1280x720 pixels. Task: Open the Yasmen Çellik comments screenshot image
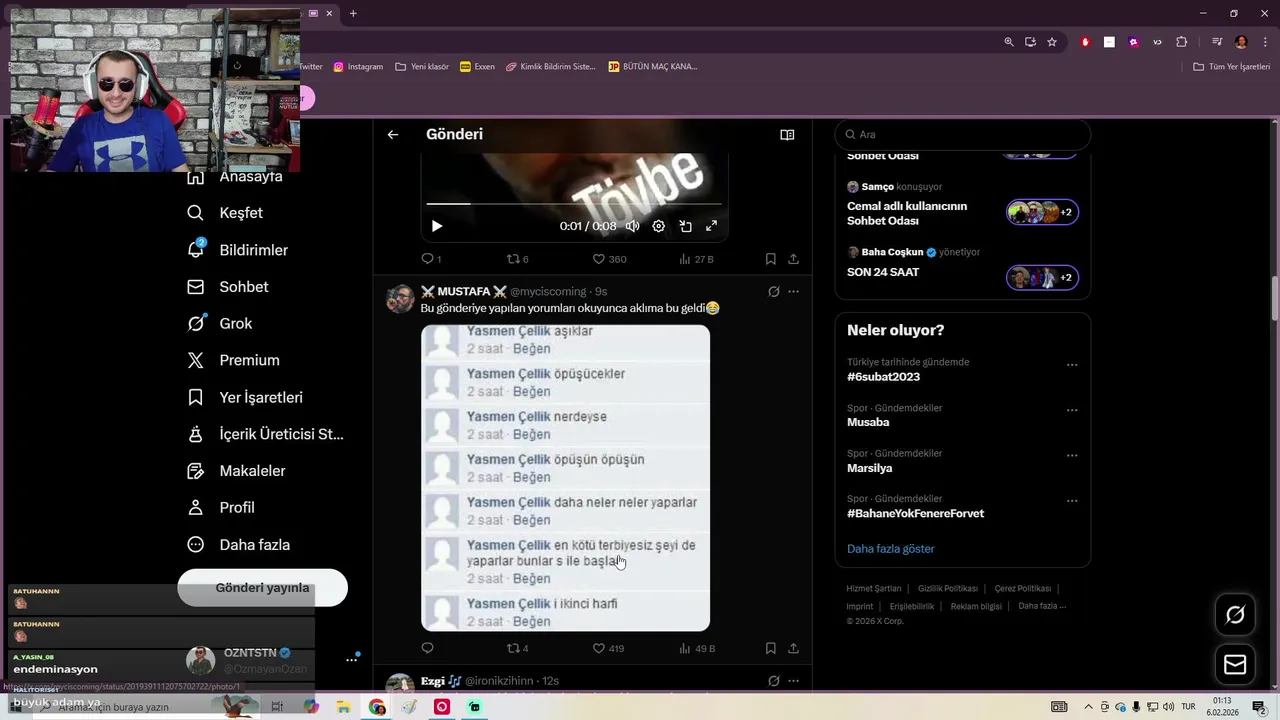565,478
